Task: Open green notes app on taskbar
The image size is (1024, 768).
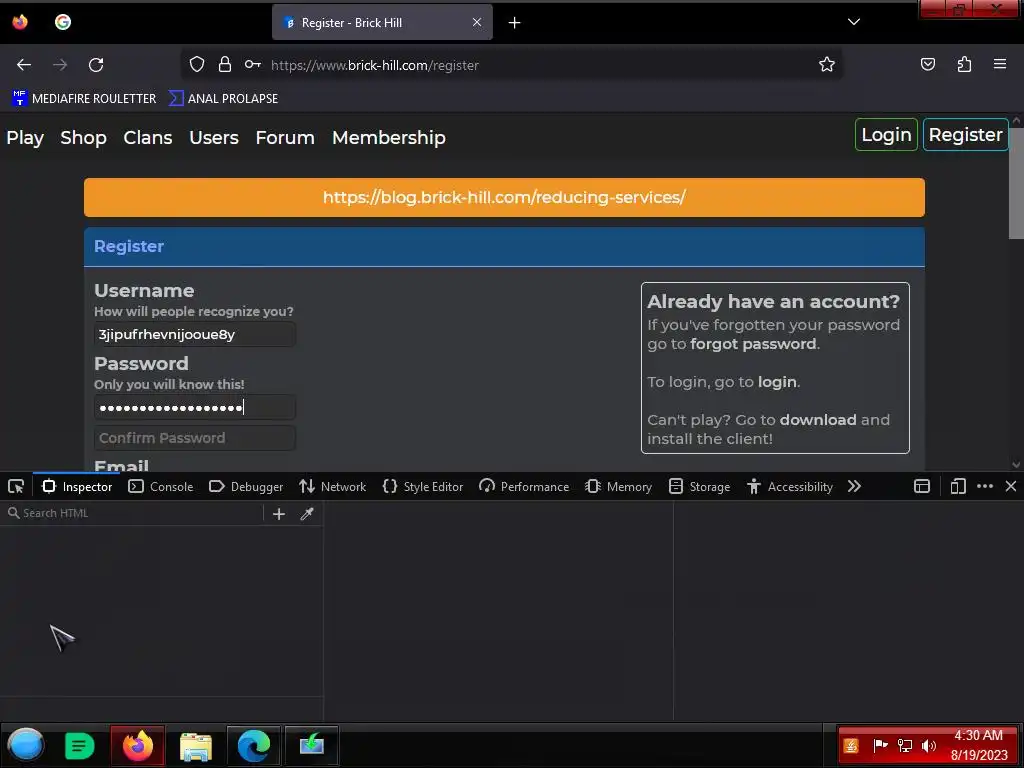Action: coord(79,745)
